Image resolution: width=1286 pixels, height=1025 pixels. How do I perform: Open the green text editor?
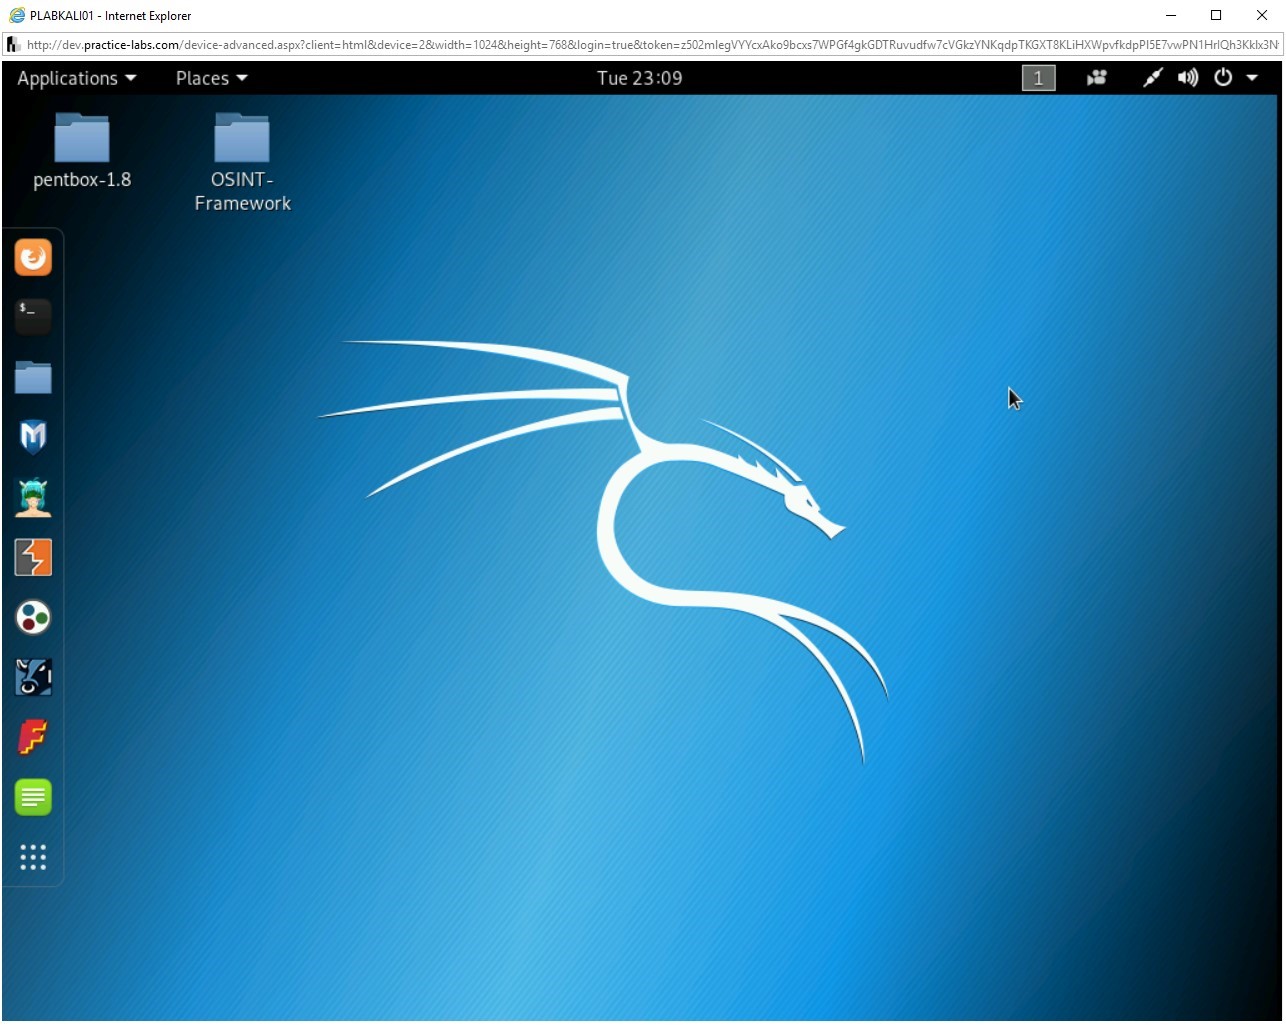tap(33, 797)
